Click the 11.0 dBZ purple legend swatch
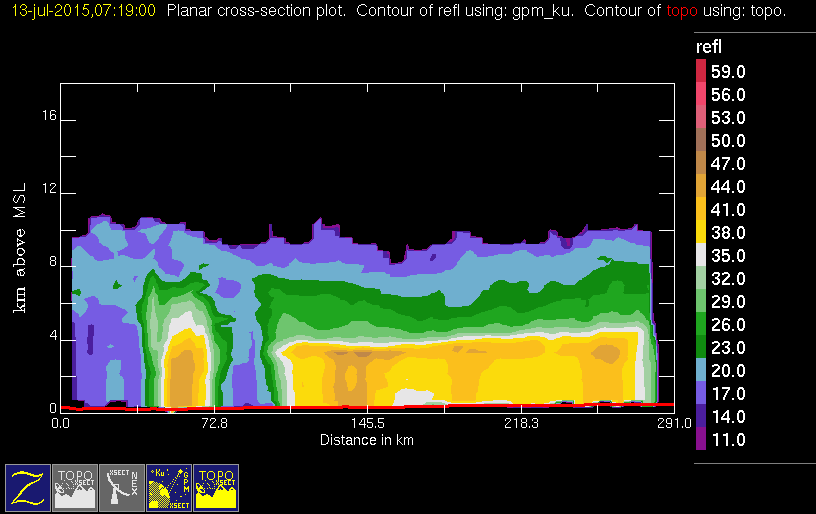This screenshot has width=816, height=514. point(701,439)
